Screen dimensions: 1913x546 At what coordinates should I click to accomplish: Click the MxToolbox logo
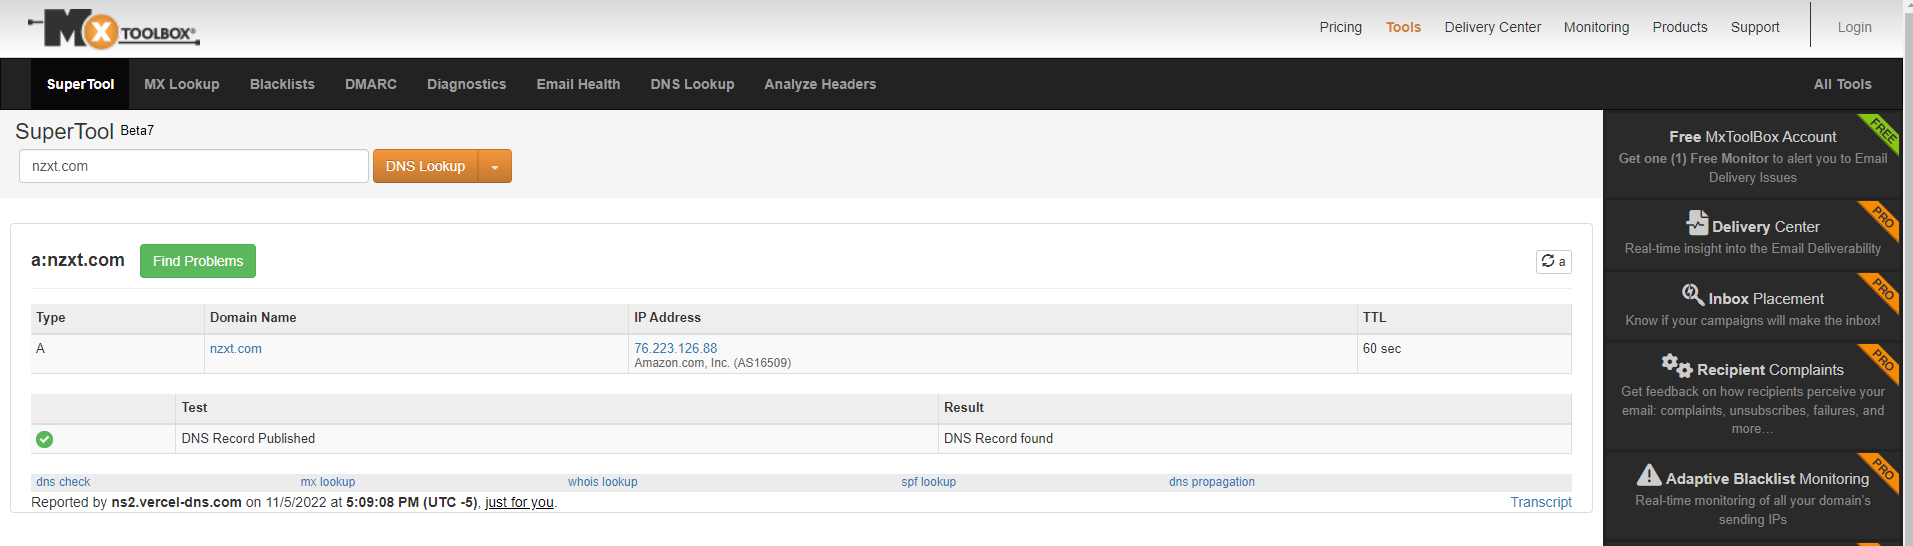(x=113, y=30)
